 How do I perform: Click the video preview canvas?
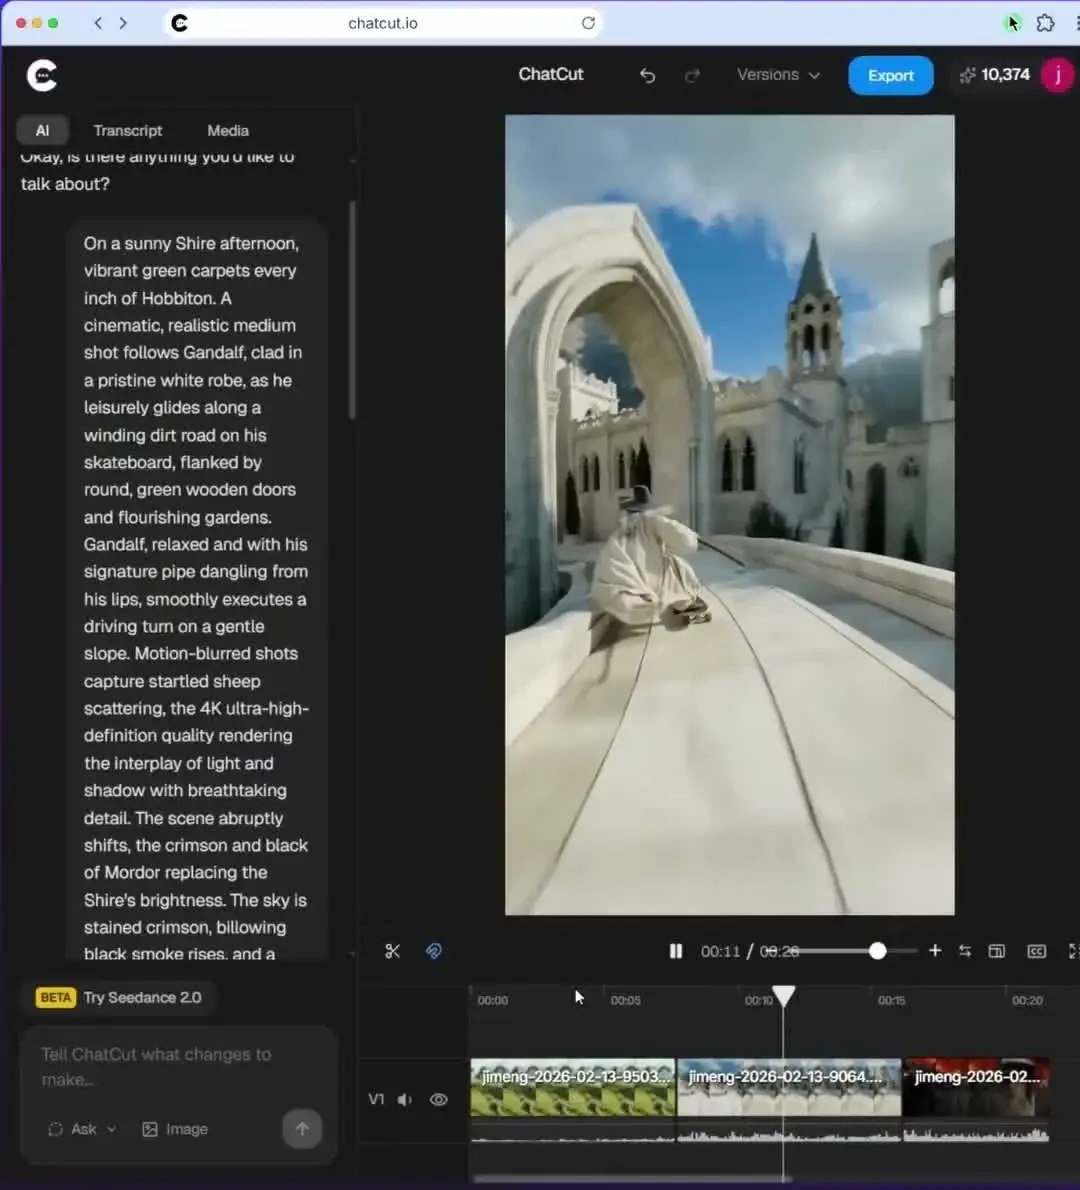pos(729,515)
